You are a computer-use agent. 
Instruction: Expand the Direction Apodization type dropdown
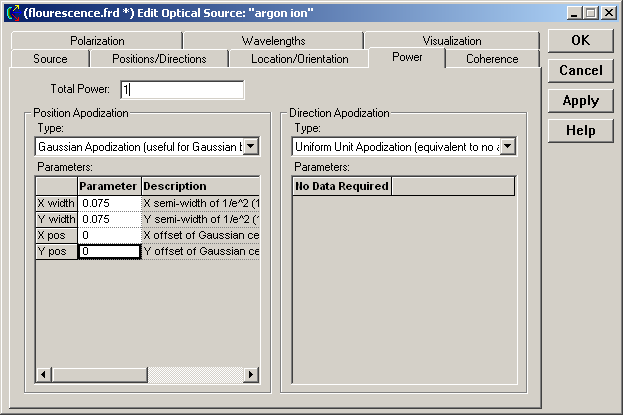pyautogui.click(x=507, y=147)
